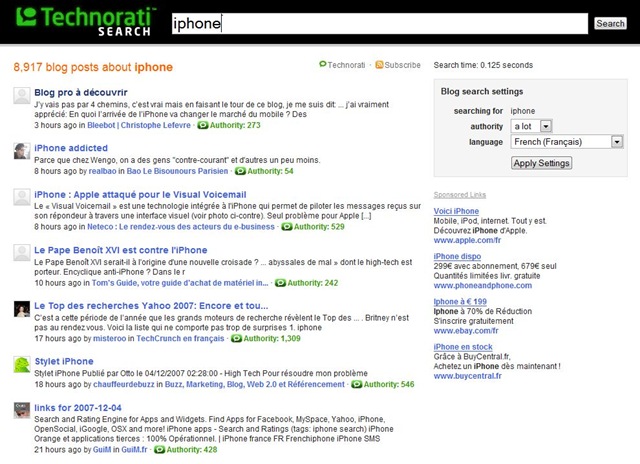This screenshot has width=640, height=464.
Task: Visit the Bao Le Bisounours Parisien blog link
Action: (x=177, y=171)
